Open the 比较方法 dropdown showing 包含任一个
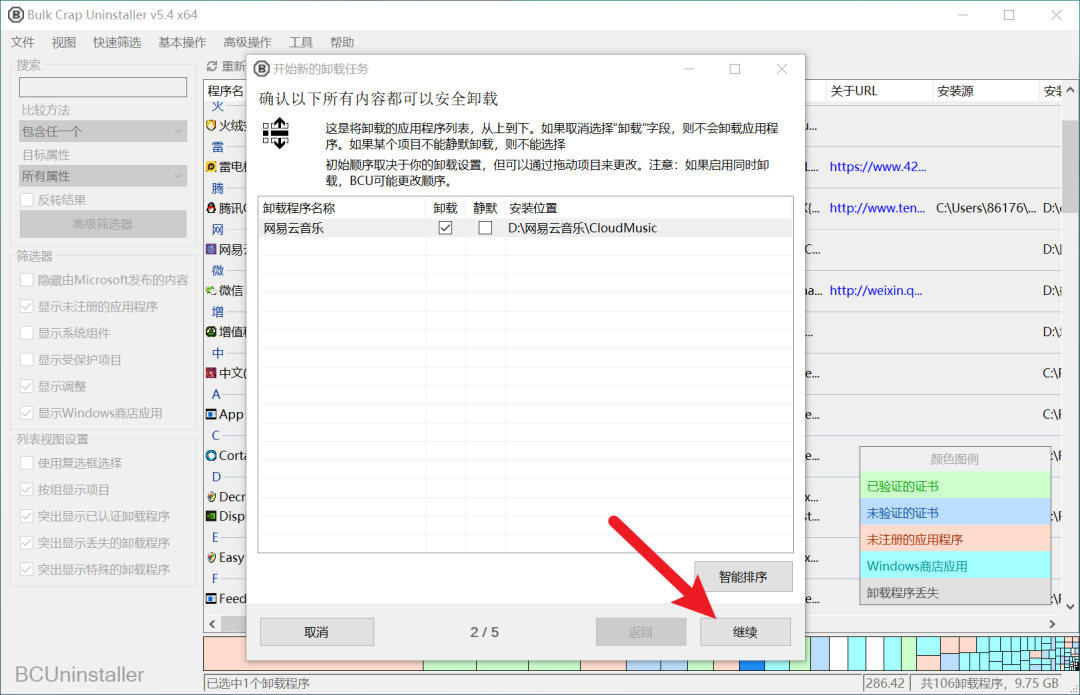Viewport: 1080px width, 695px height. pyautogui.click(x=102, y=131)
